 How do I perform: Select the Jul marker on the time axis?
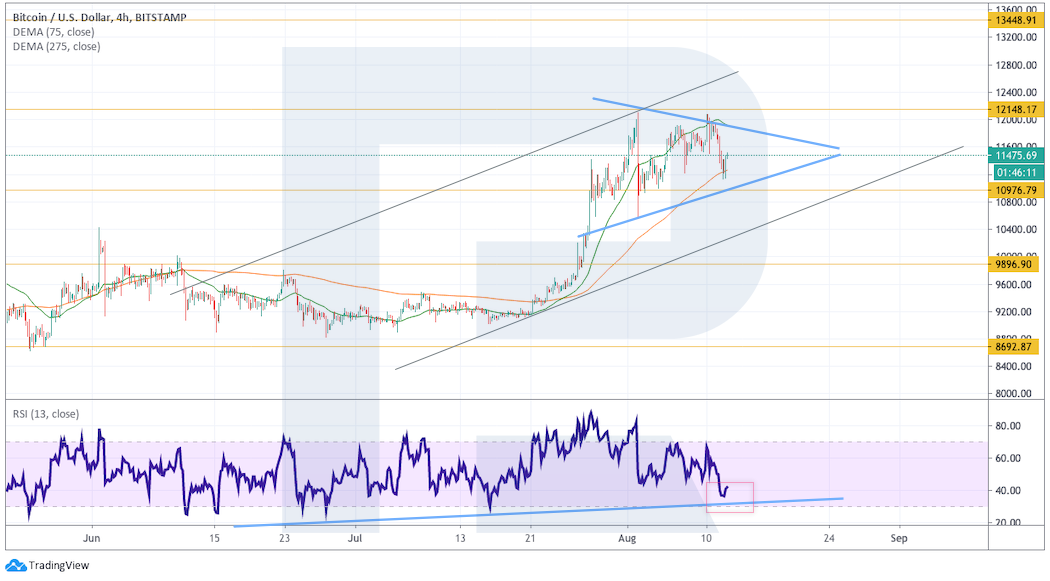pyautogui.click(x=355, y=537)
